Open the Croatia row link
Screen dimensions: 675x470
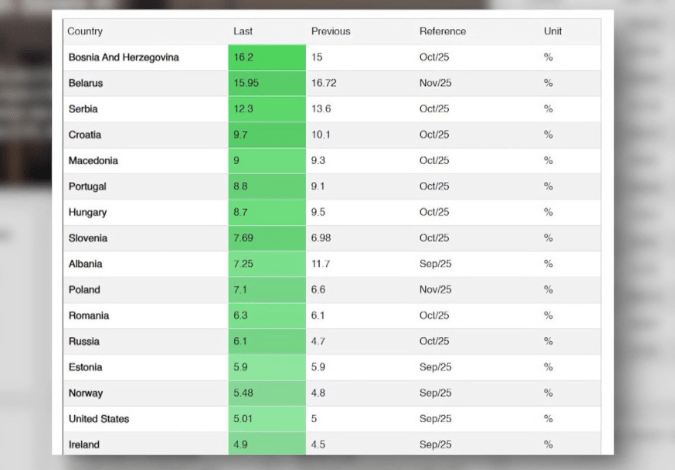pos(85,135)
